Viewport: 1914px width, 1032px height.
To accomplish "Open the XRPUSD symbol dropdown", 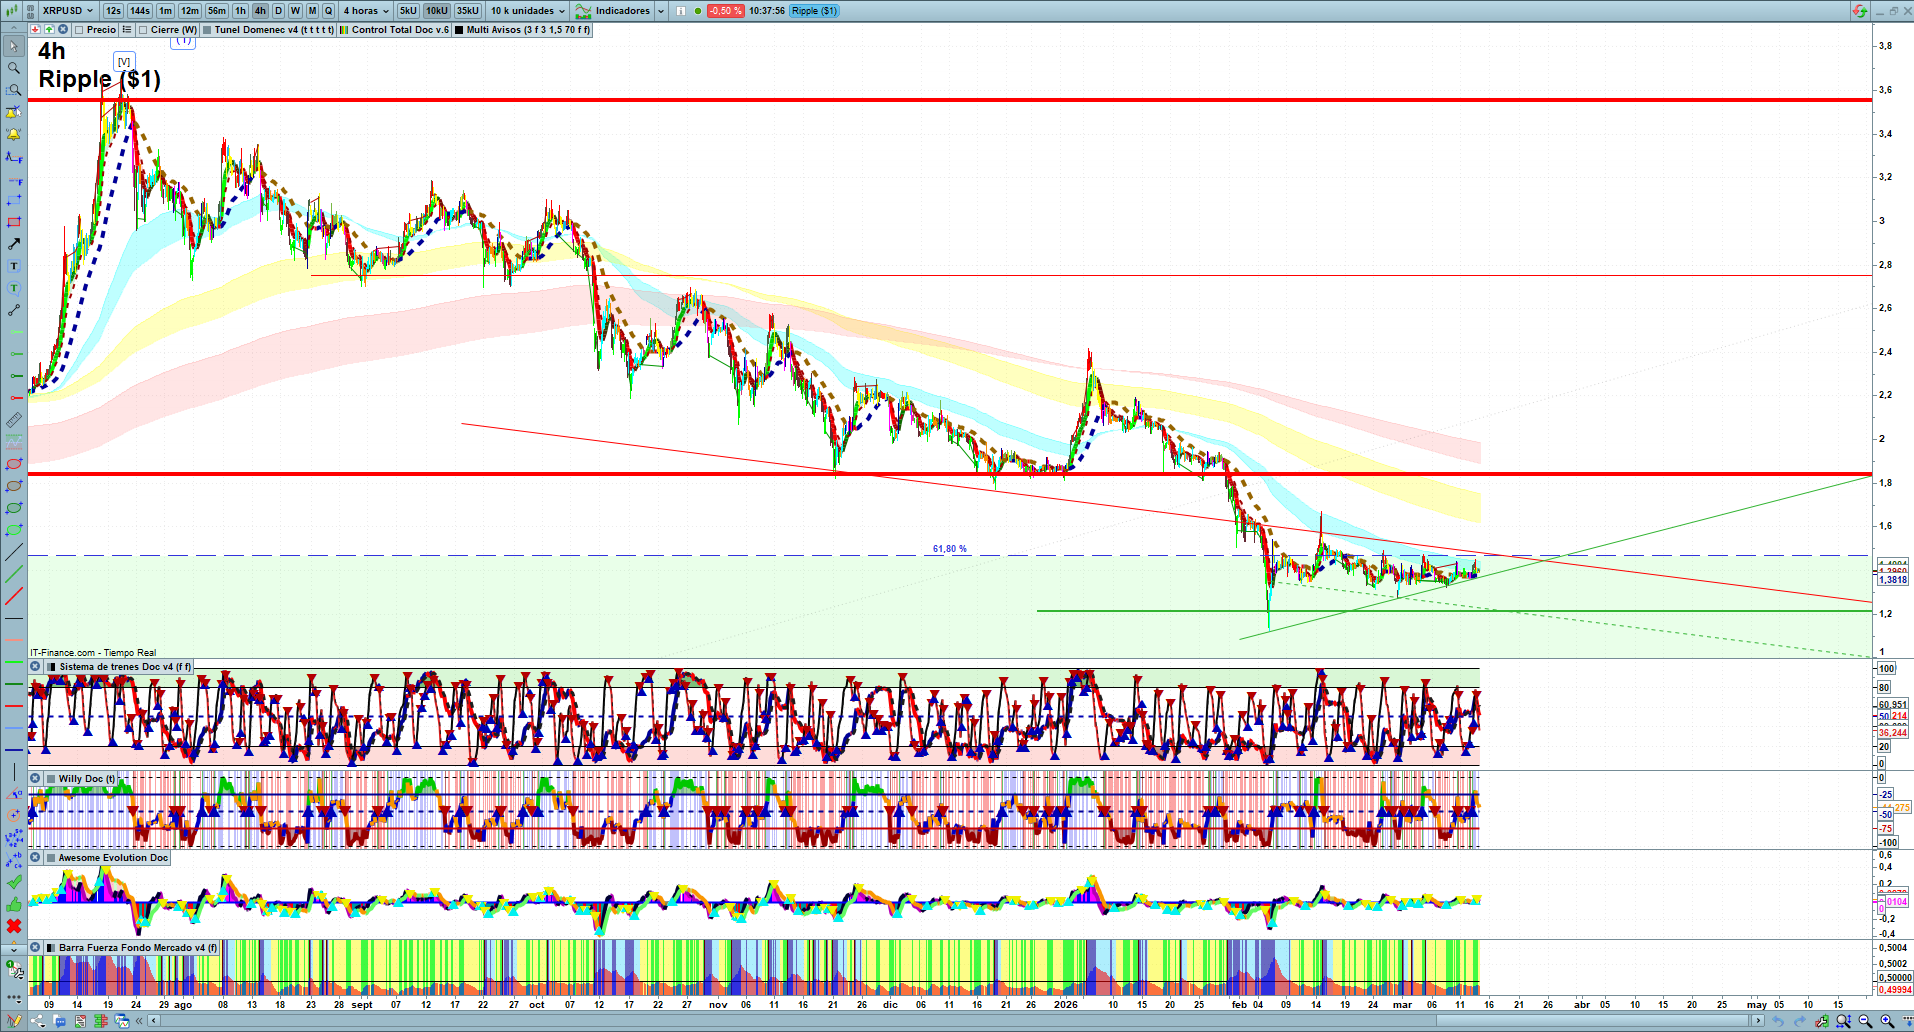I will [x=67, y=11].
